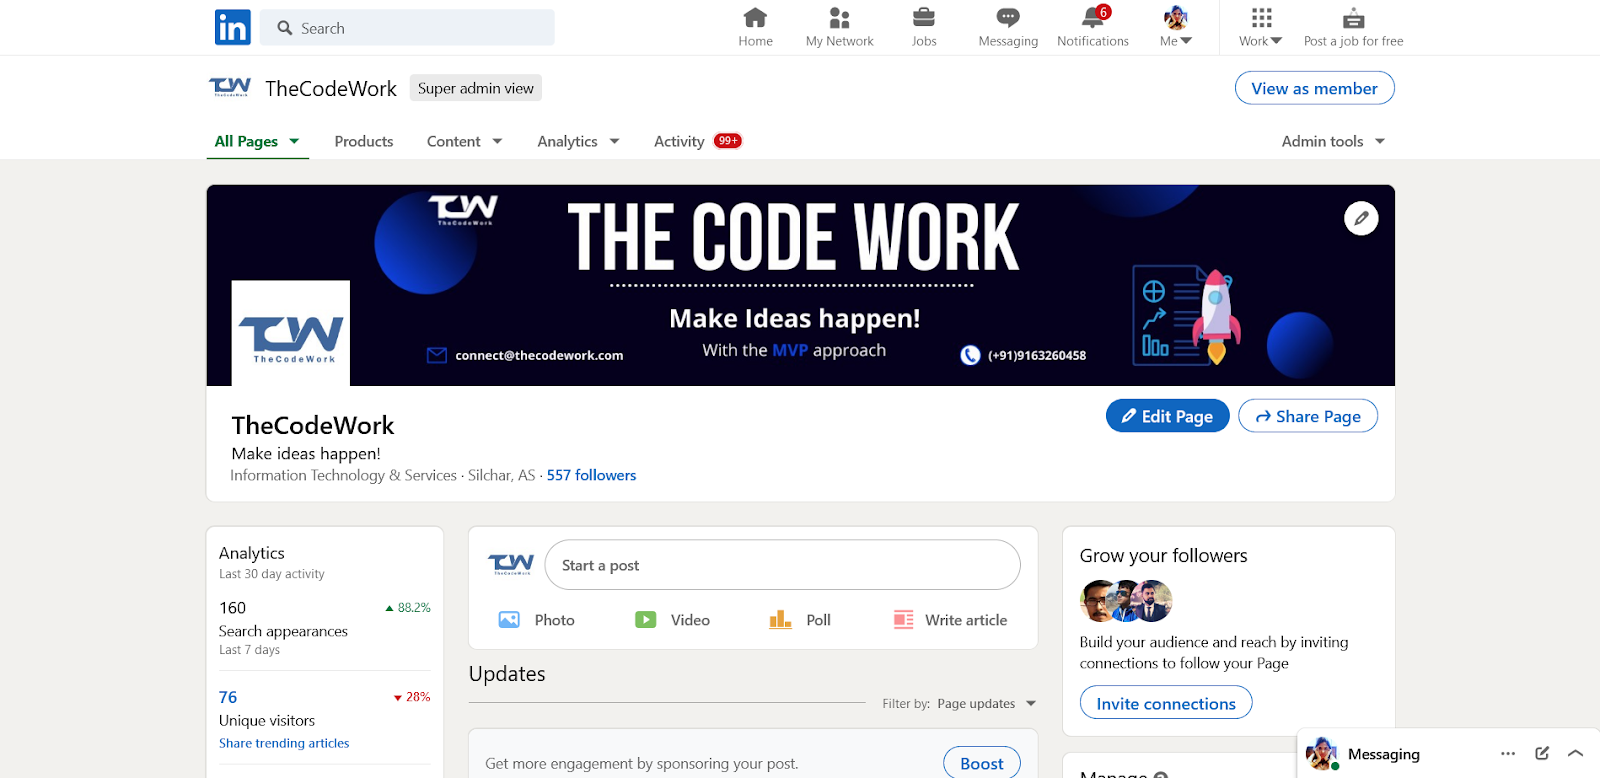The width and height of the screenshot is (1600, 778).
Task: Click the 88.2% increase indicator
Action: point(408,608)
